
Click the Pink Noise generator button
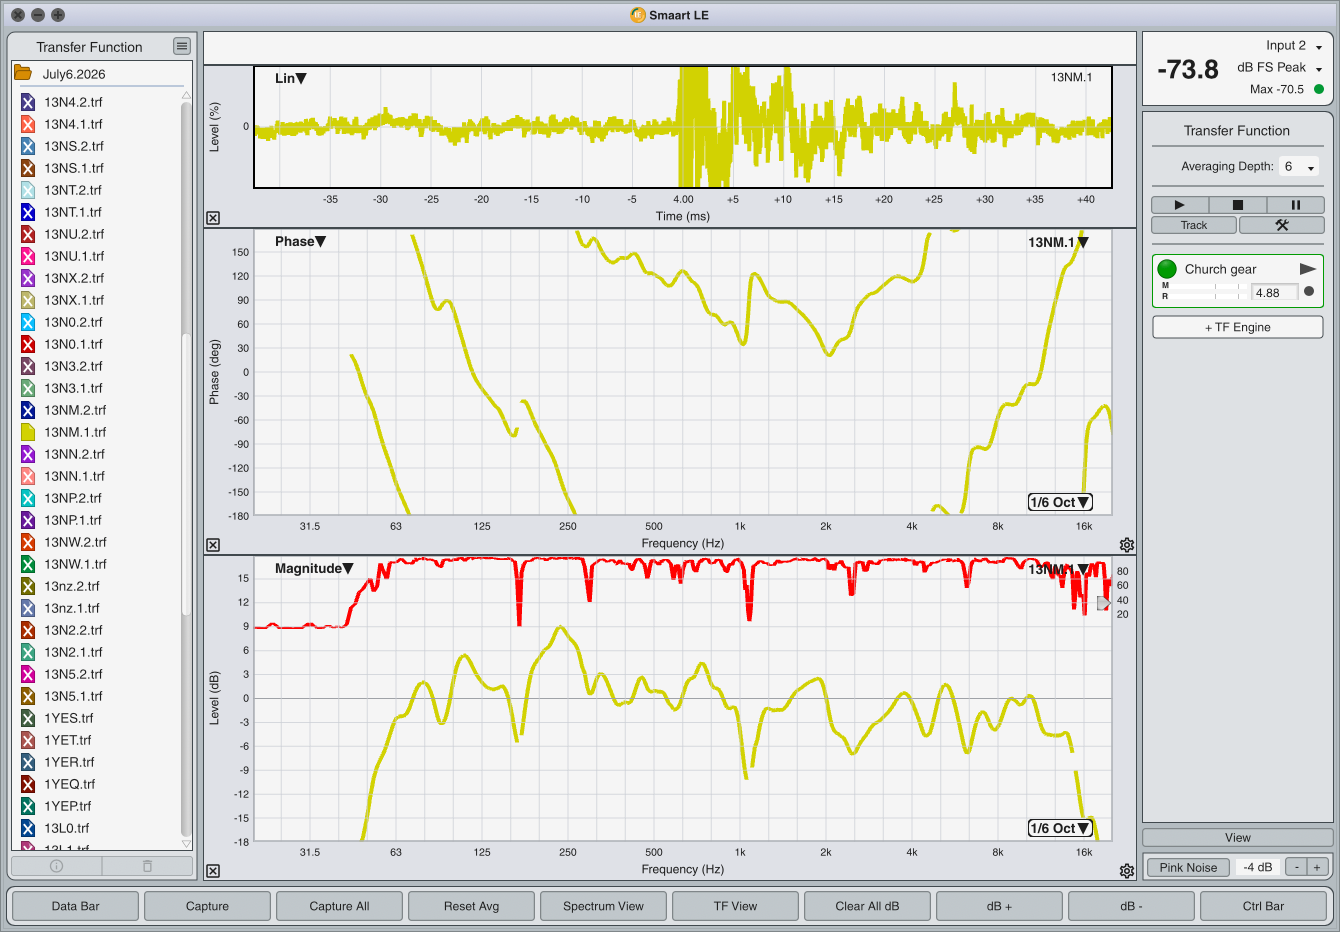tap(1188, 867)
